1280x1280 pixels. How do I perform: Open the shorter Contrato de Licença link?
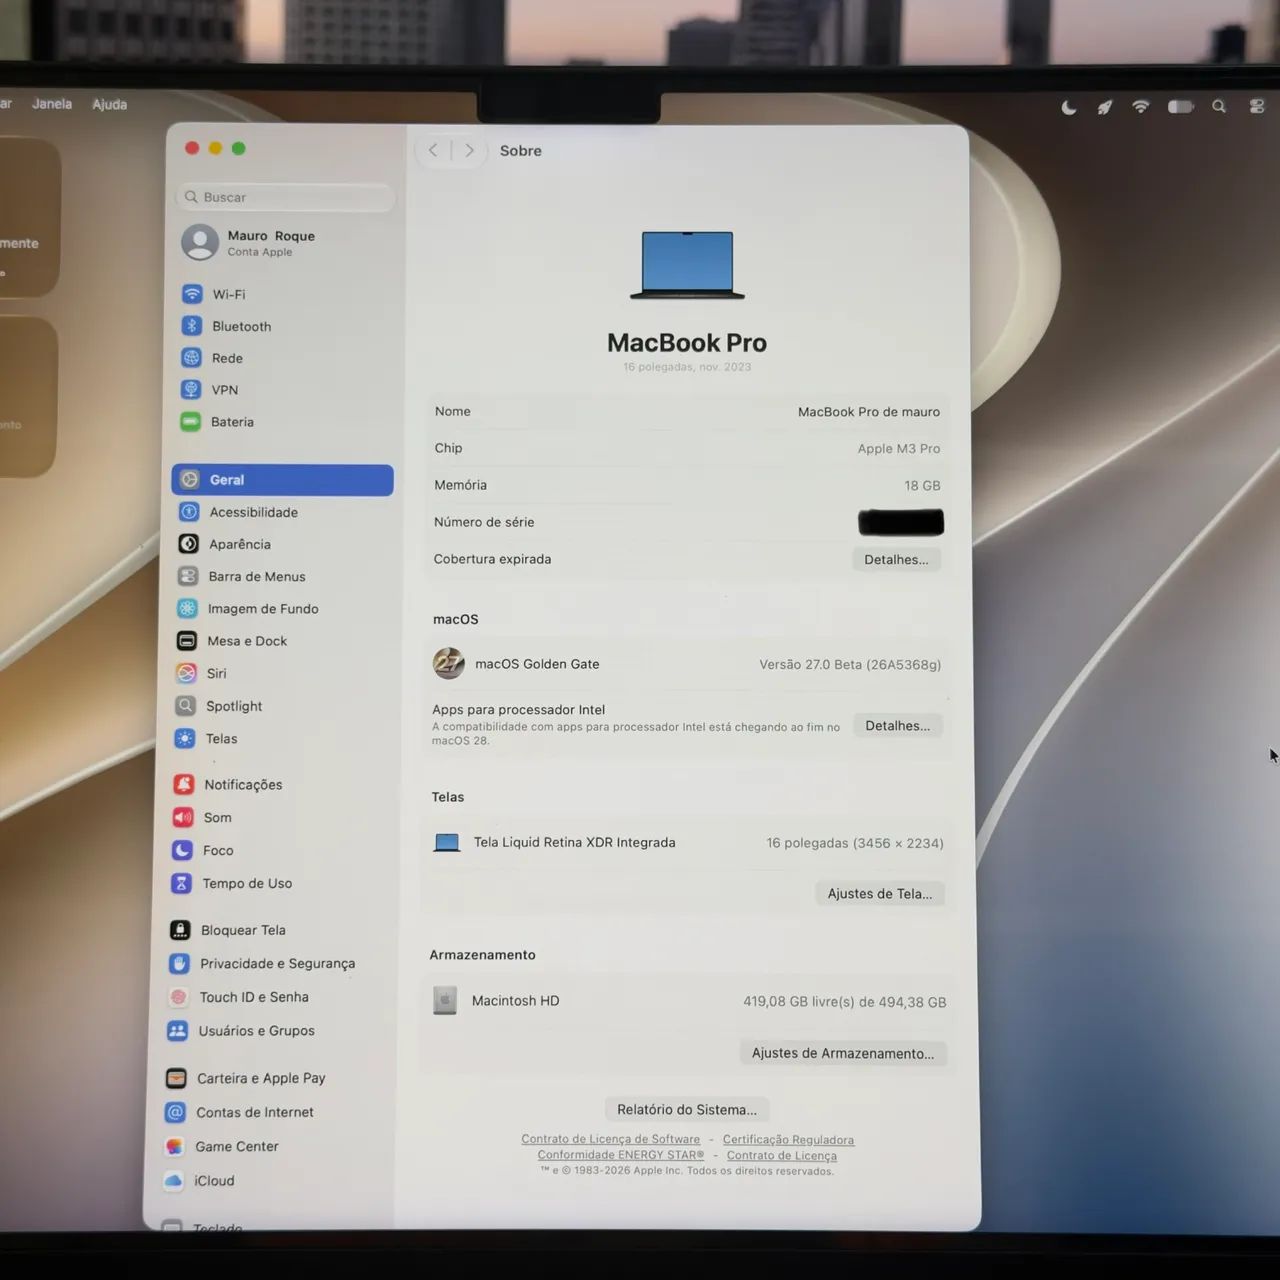782,1156
